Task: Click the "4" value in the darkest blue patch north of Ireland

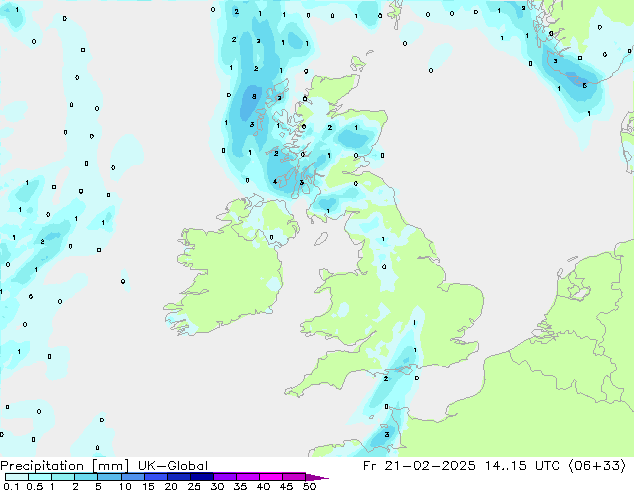Action: 275,182
